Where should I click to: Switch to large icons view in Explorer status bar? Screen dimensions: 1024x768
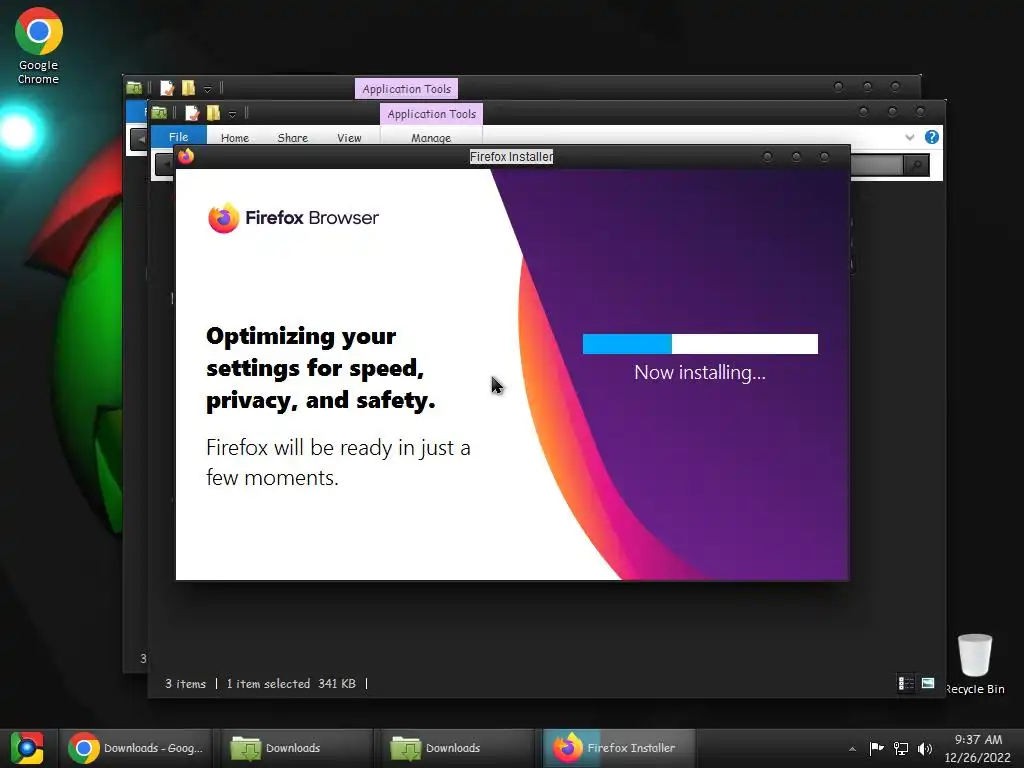tap(928, 683)
